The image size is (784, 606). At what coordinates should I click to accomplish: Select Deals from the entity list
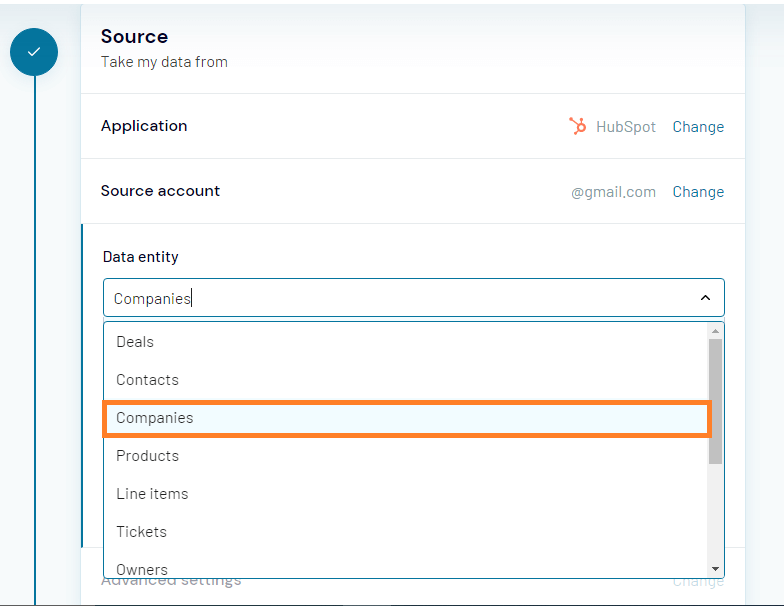(135, 342)
